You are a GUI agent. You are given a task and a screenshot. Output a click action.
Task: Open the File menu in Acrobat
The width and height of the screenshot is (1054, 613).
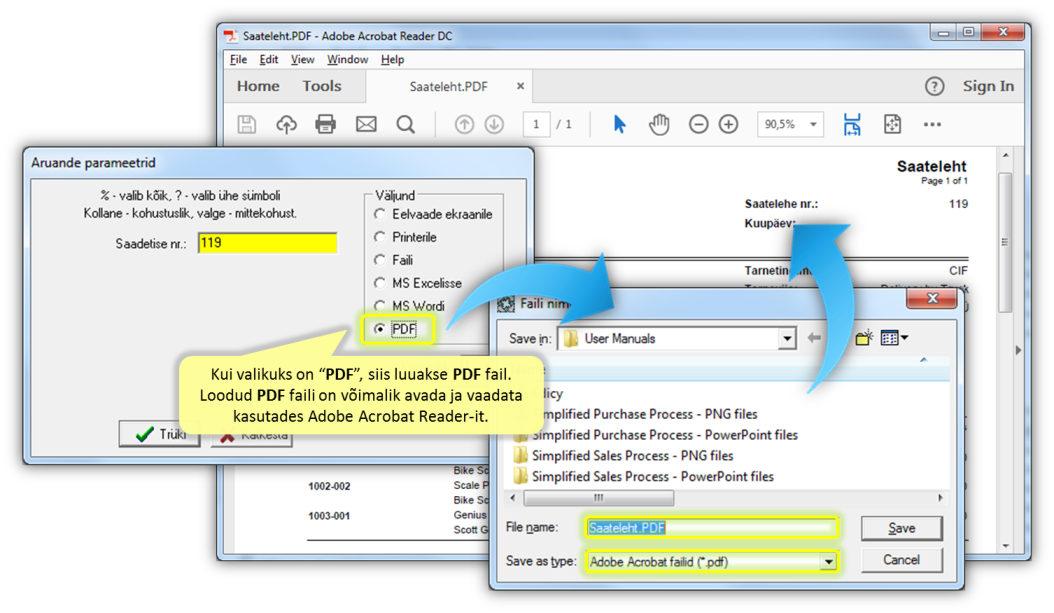pos(238,60)
